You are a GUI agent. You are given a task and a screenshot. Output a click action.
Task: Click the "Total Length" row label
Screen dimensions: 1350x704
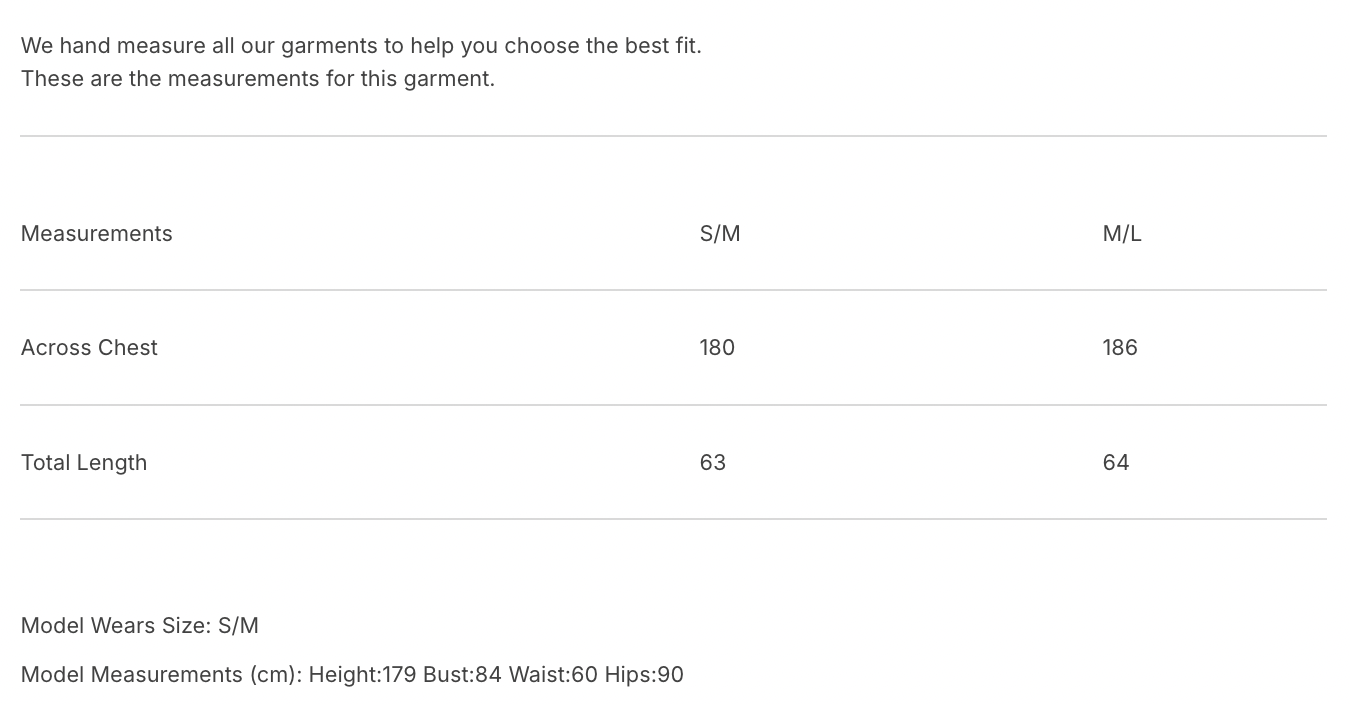(x=84, y=463)
